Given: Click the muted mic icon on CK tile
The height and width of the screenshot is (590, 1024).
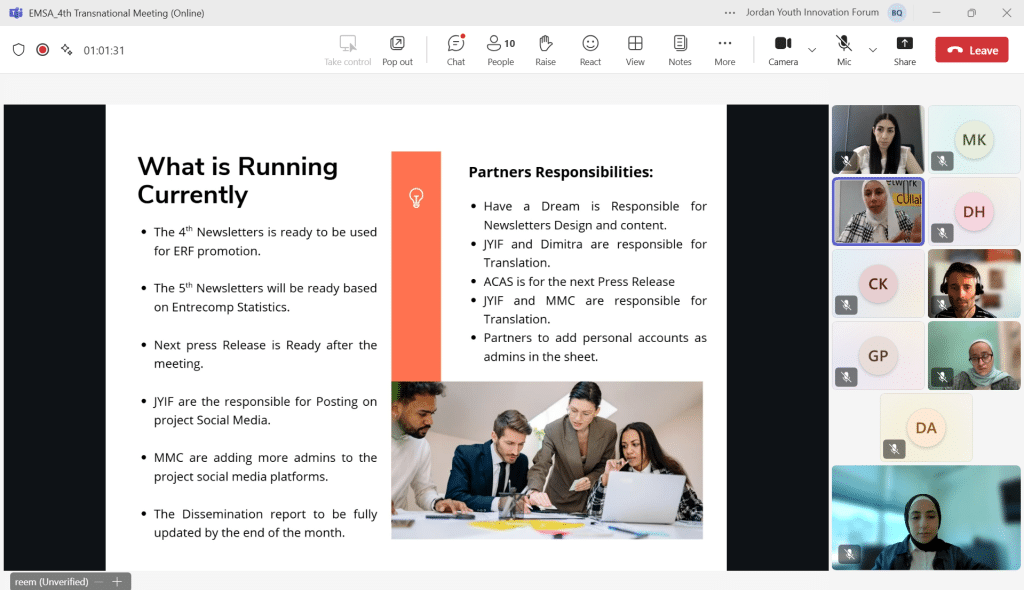Looking at the screenshot, I should [x=846, y=304].
